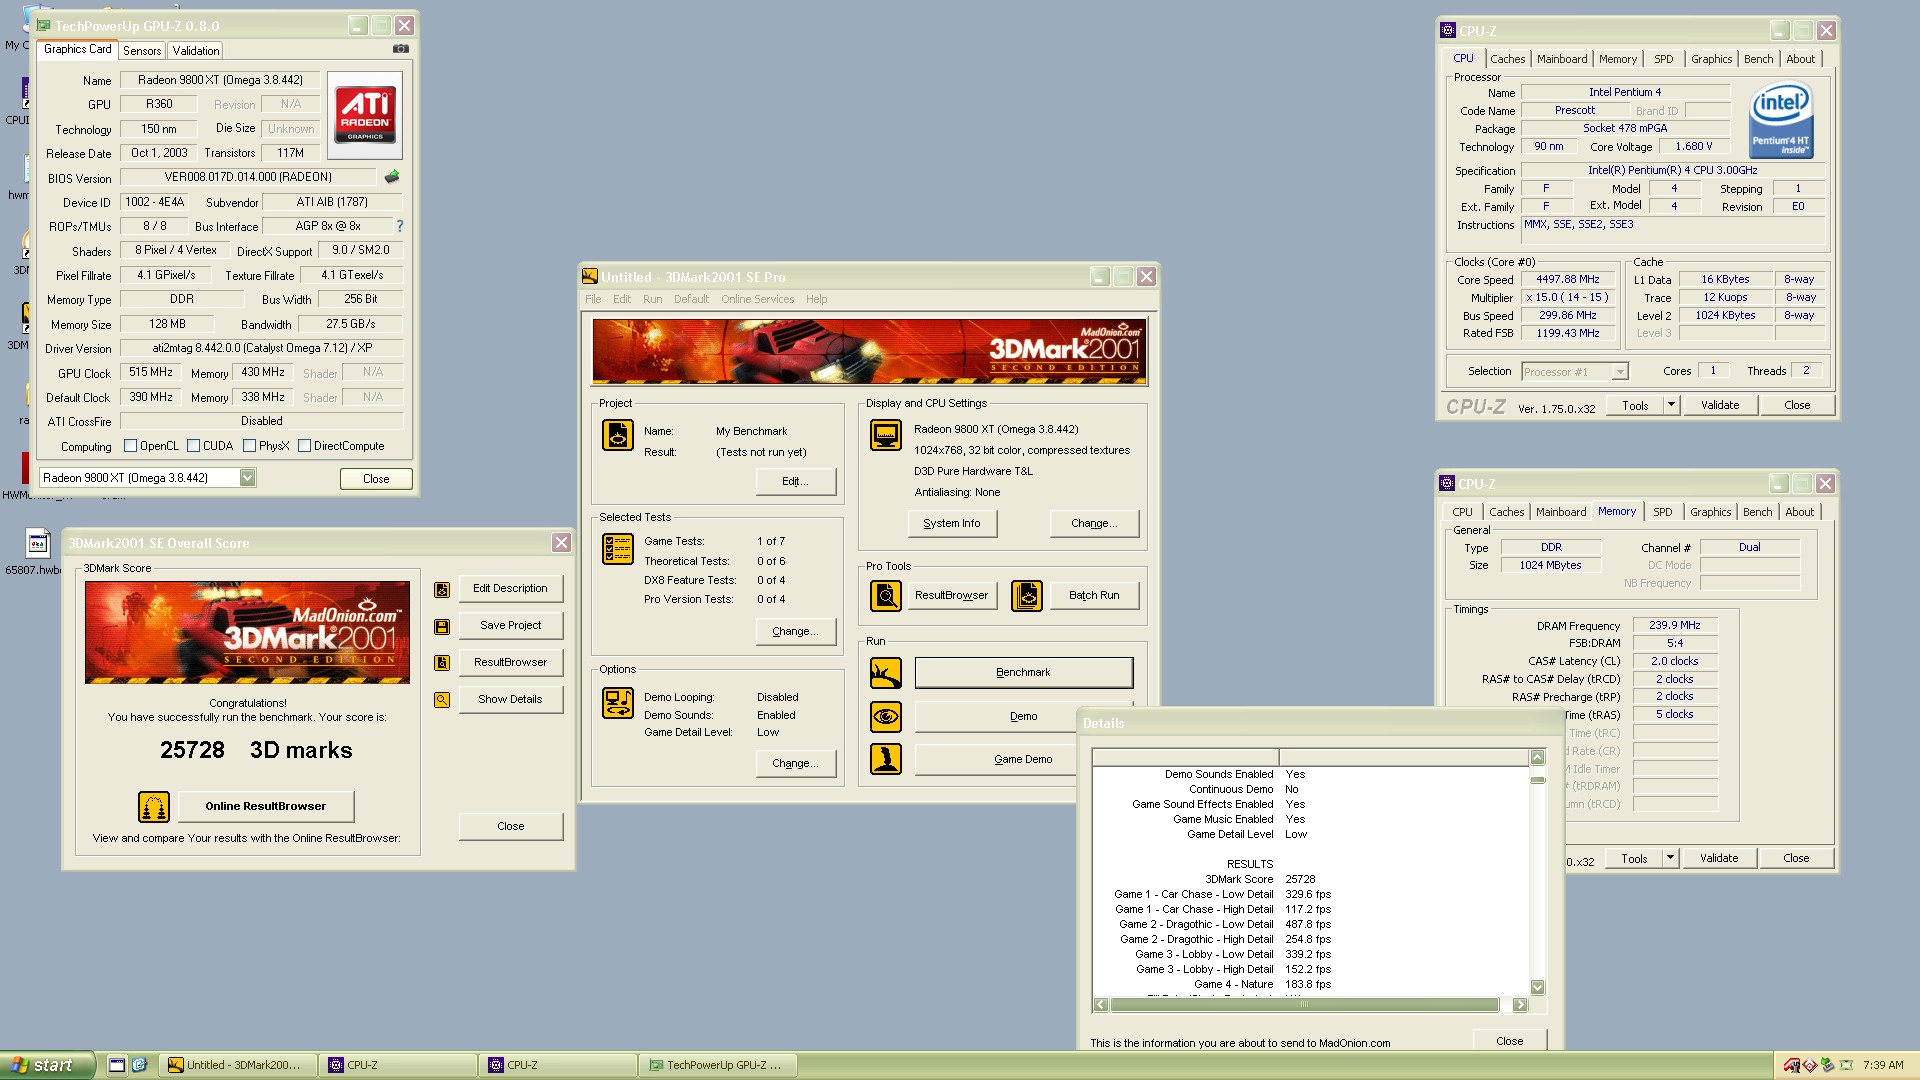The image size is (1920, 1080).
Task: Click the Bus Interface question mark icon
Action: point(400,226)
